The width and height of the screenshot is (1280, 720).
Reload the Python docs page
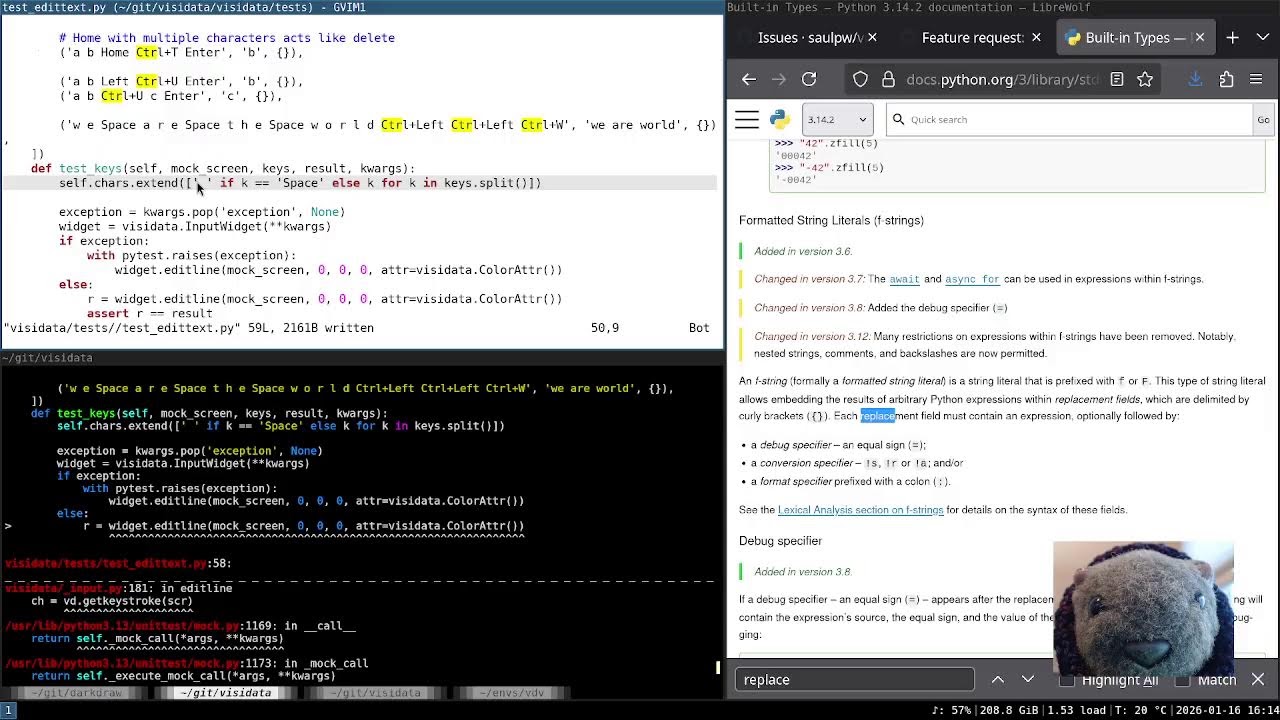pos(809,80)
